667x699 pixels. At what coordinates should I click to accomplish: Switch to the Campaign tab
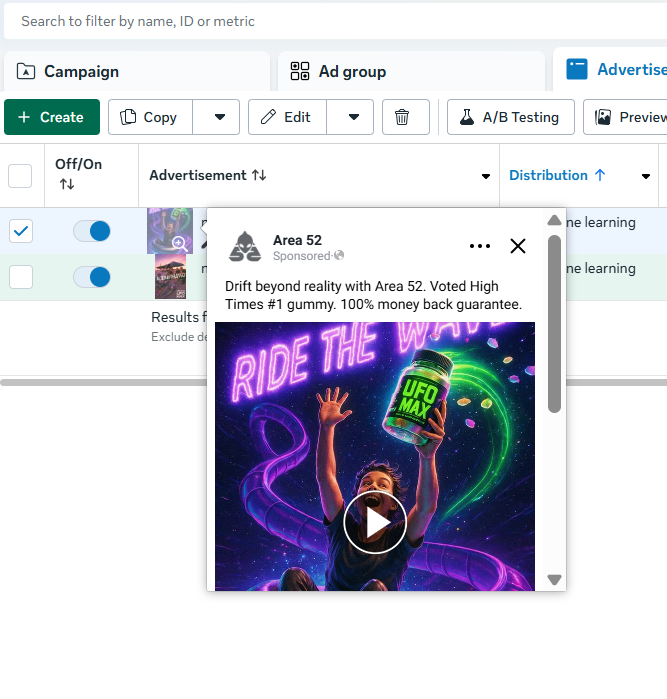click(137, 71)
